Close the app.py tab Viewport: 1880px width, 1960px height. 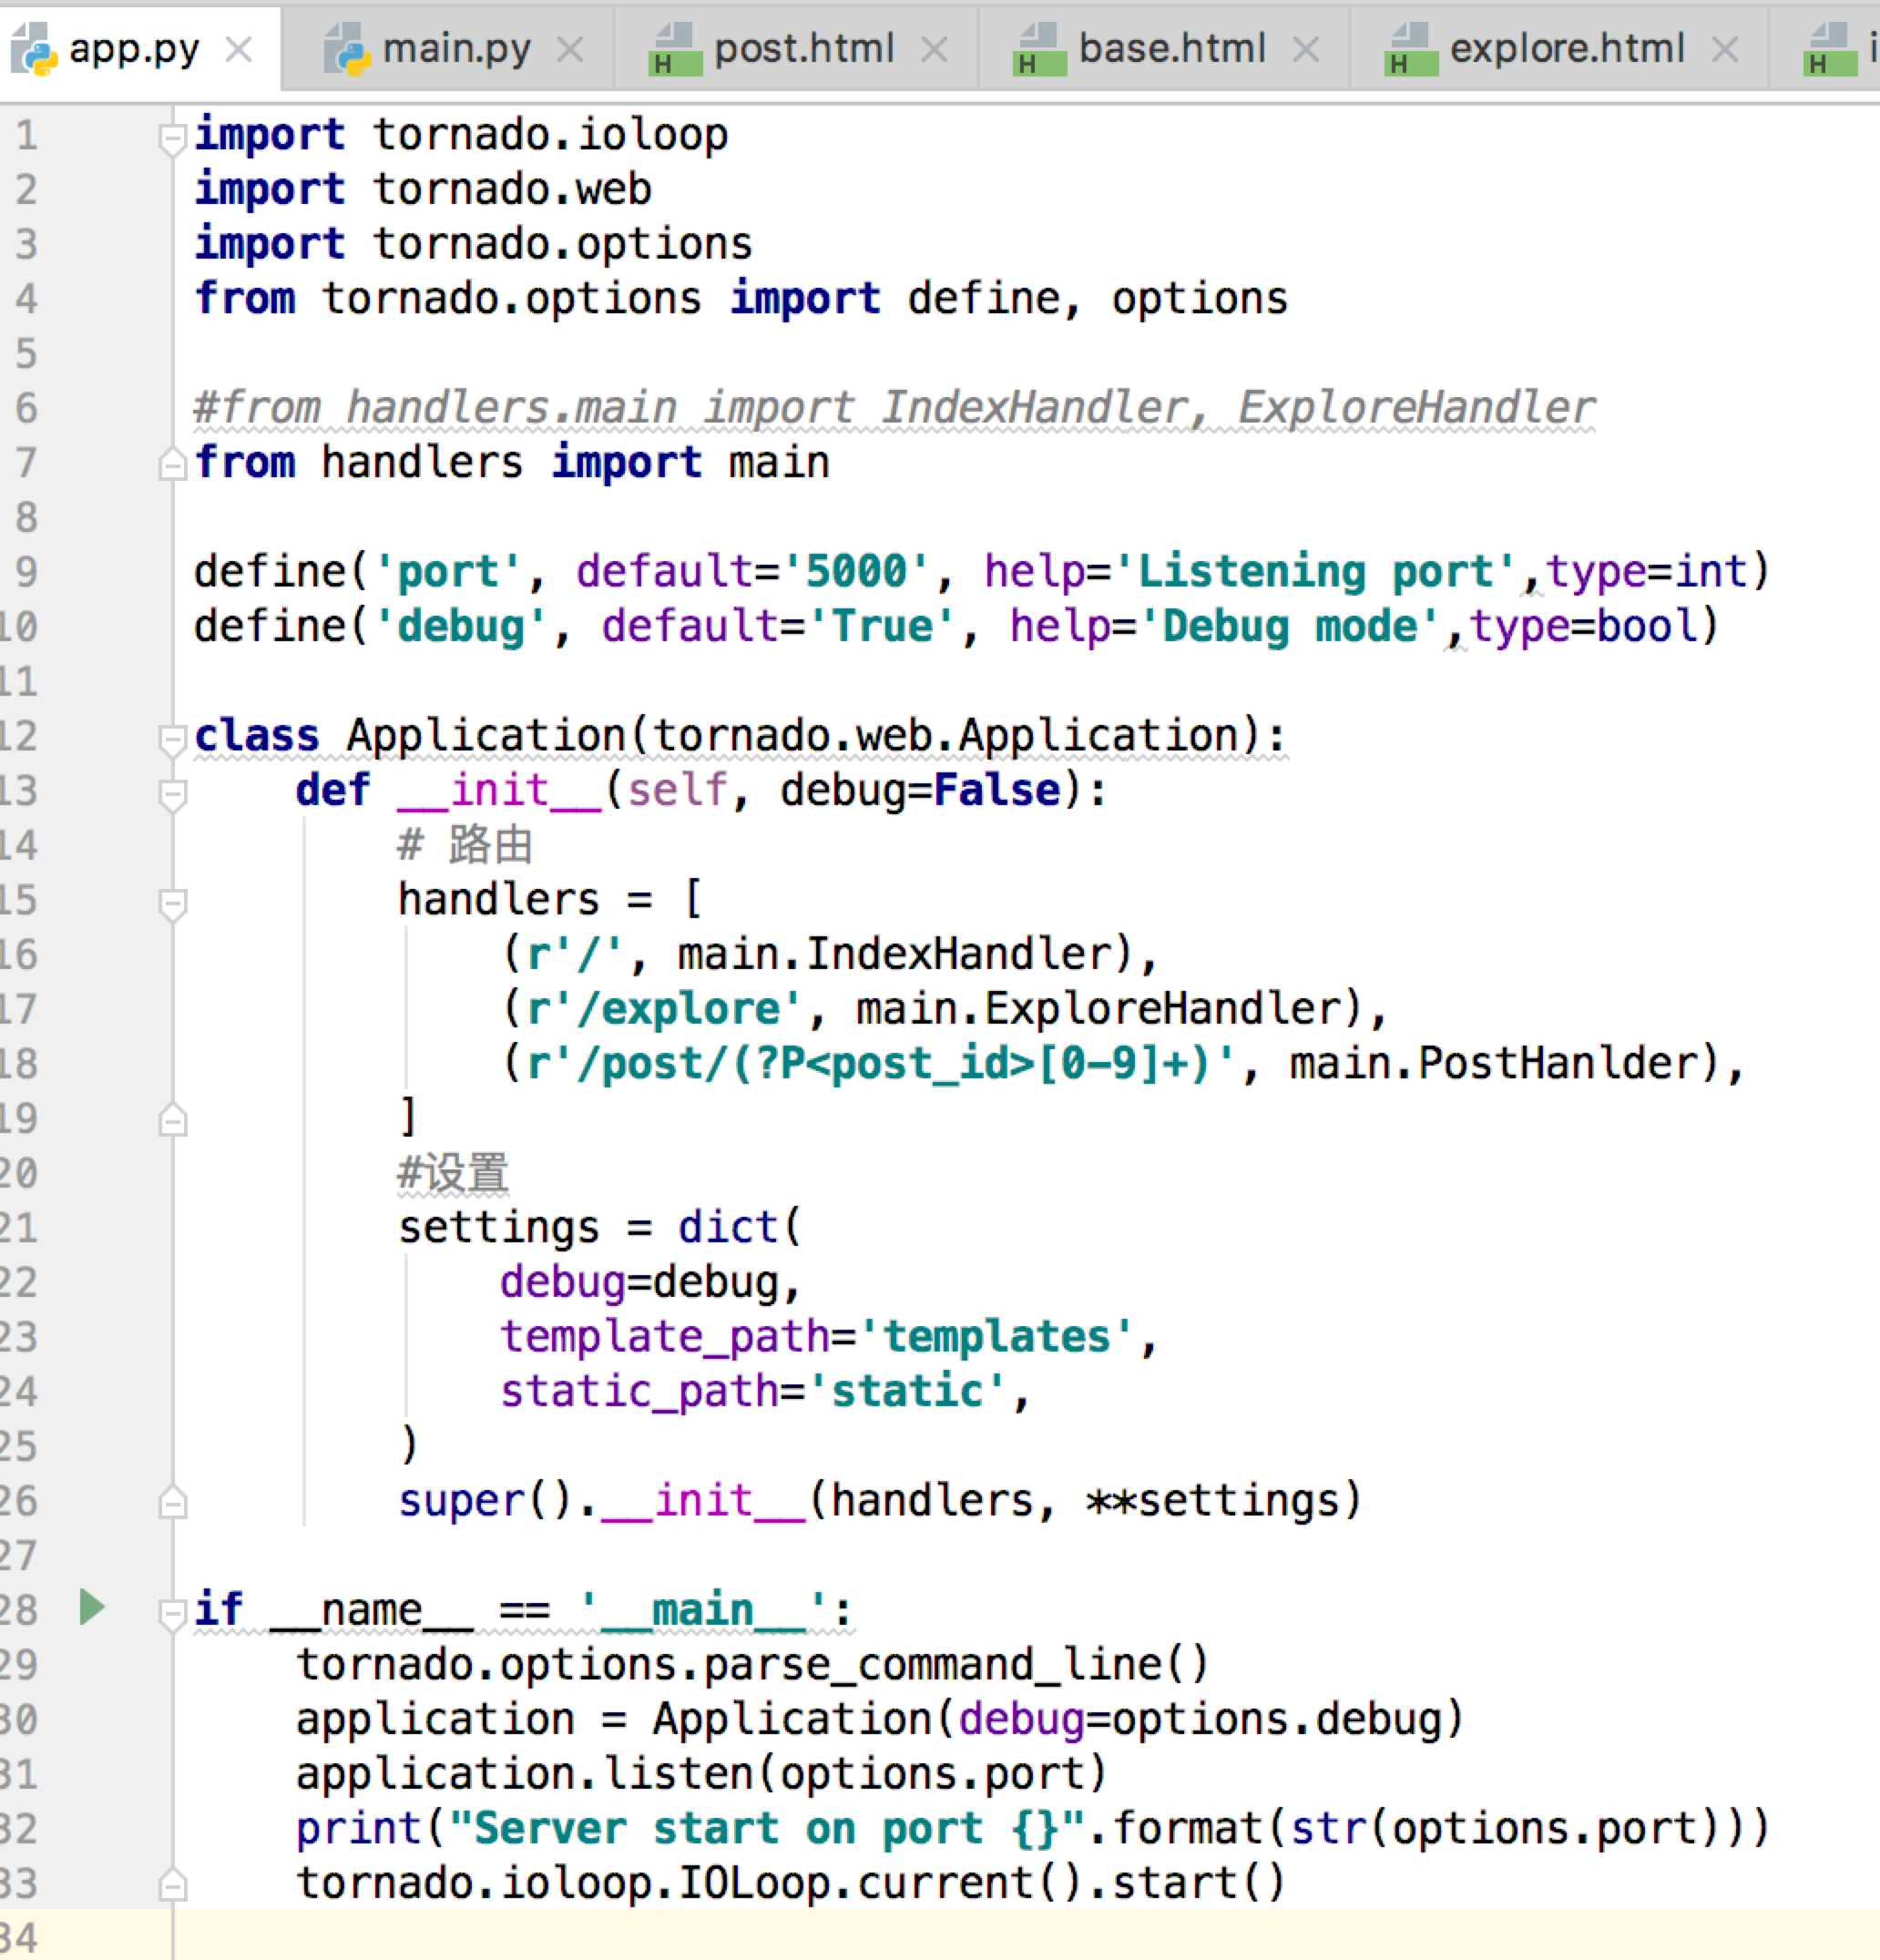pyautogui.click(x=238, y=49)
